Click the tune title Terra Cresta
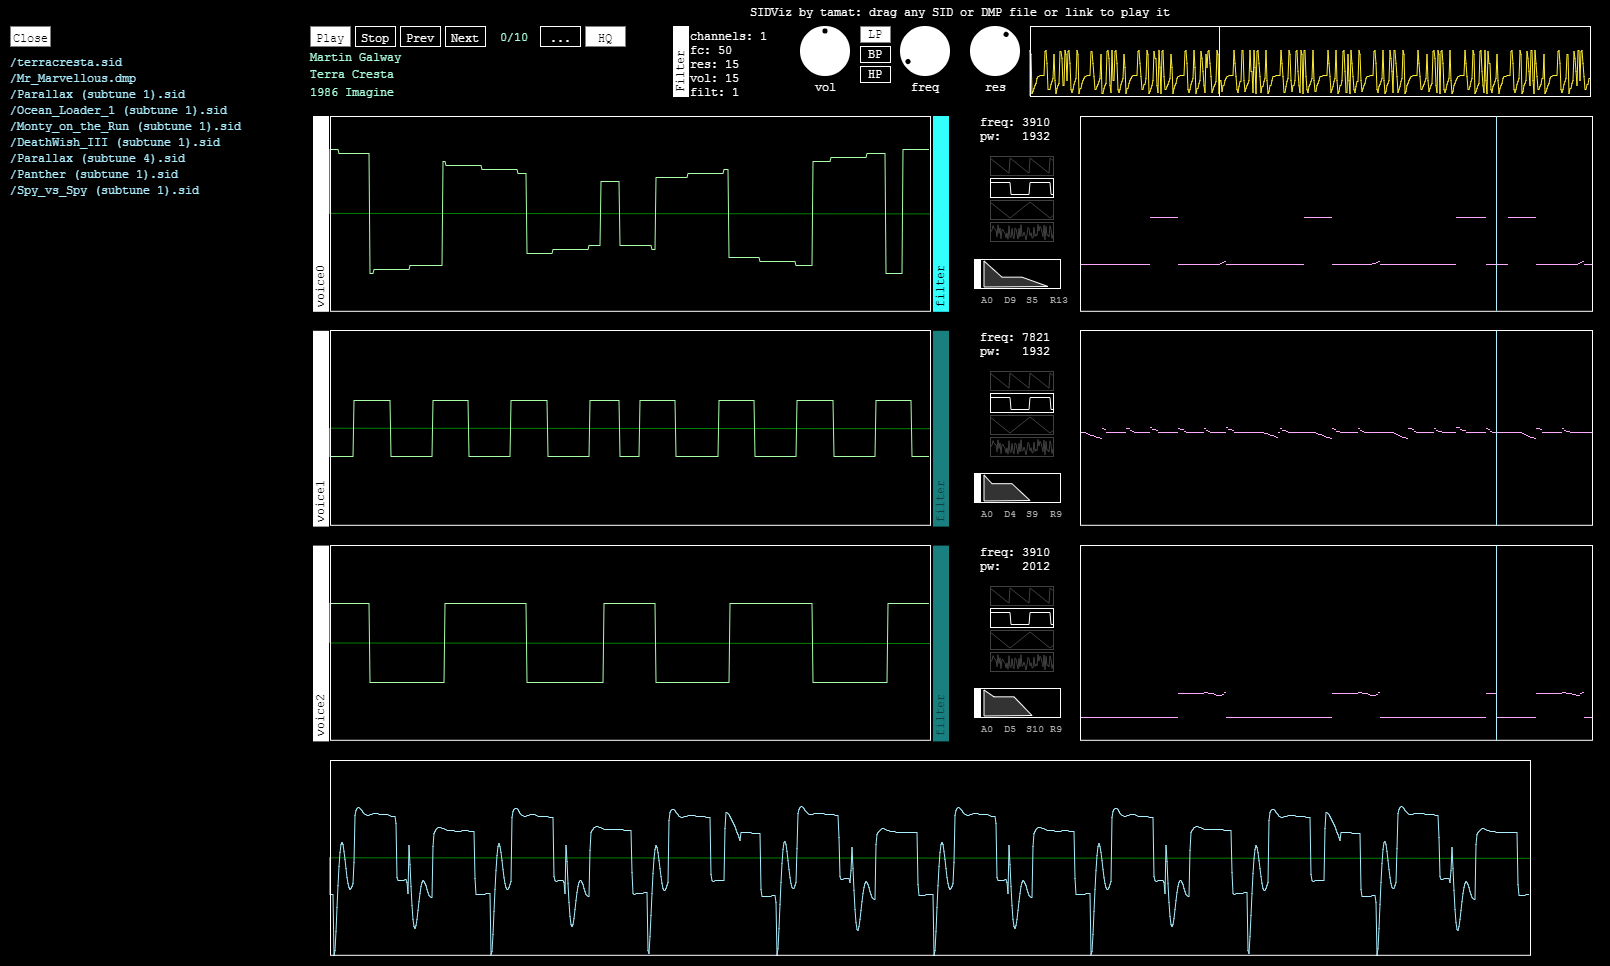 click(351, 74)
